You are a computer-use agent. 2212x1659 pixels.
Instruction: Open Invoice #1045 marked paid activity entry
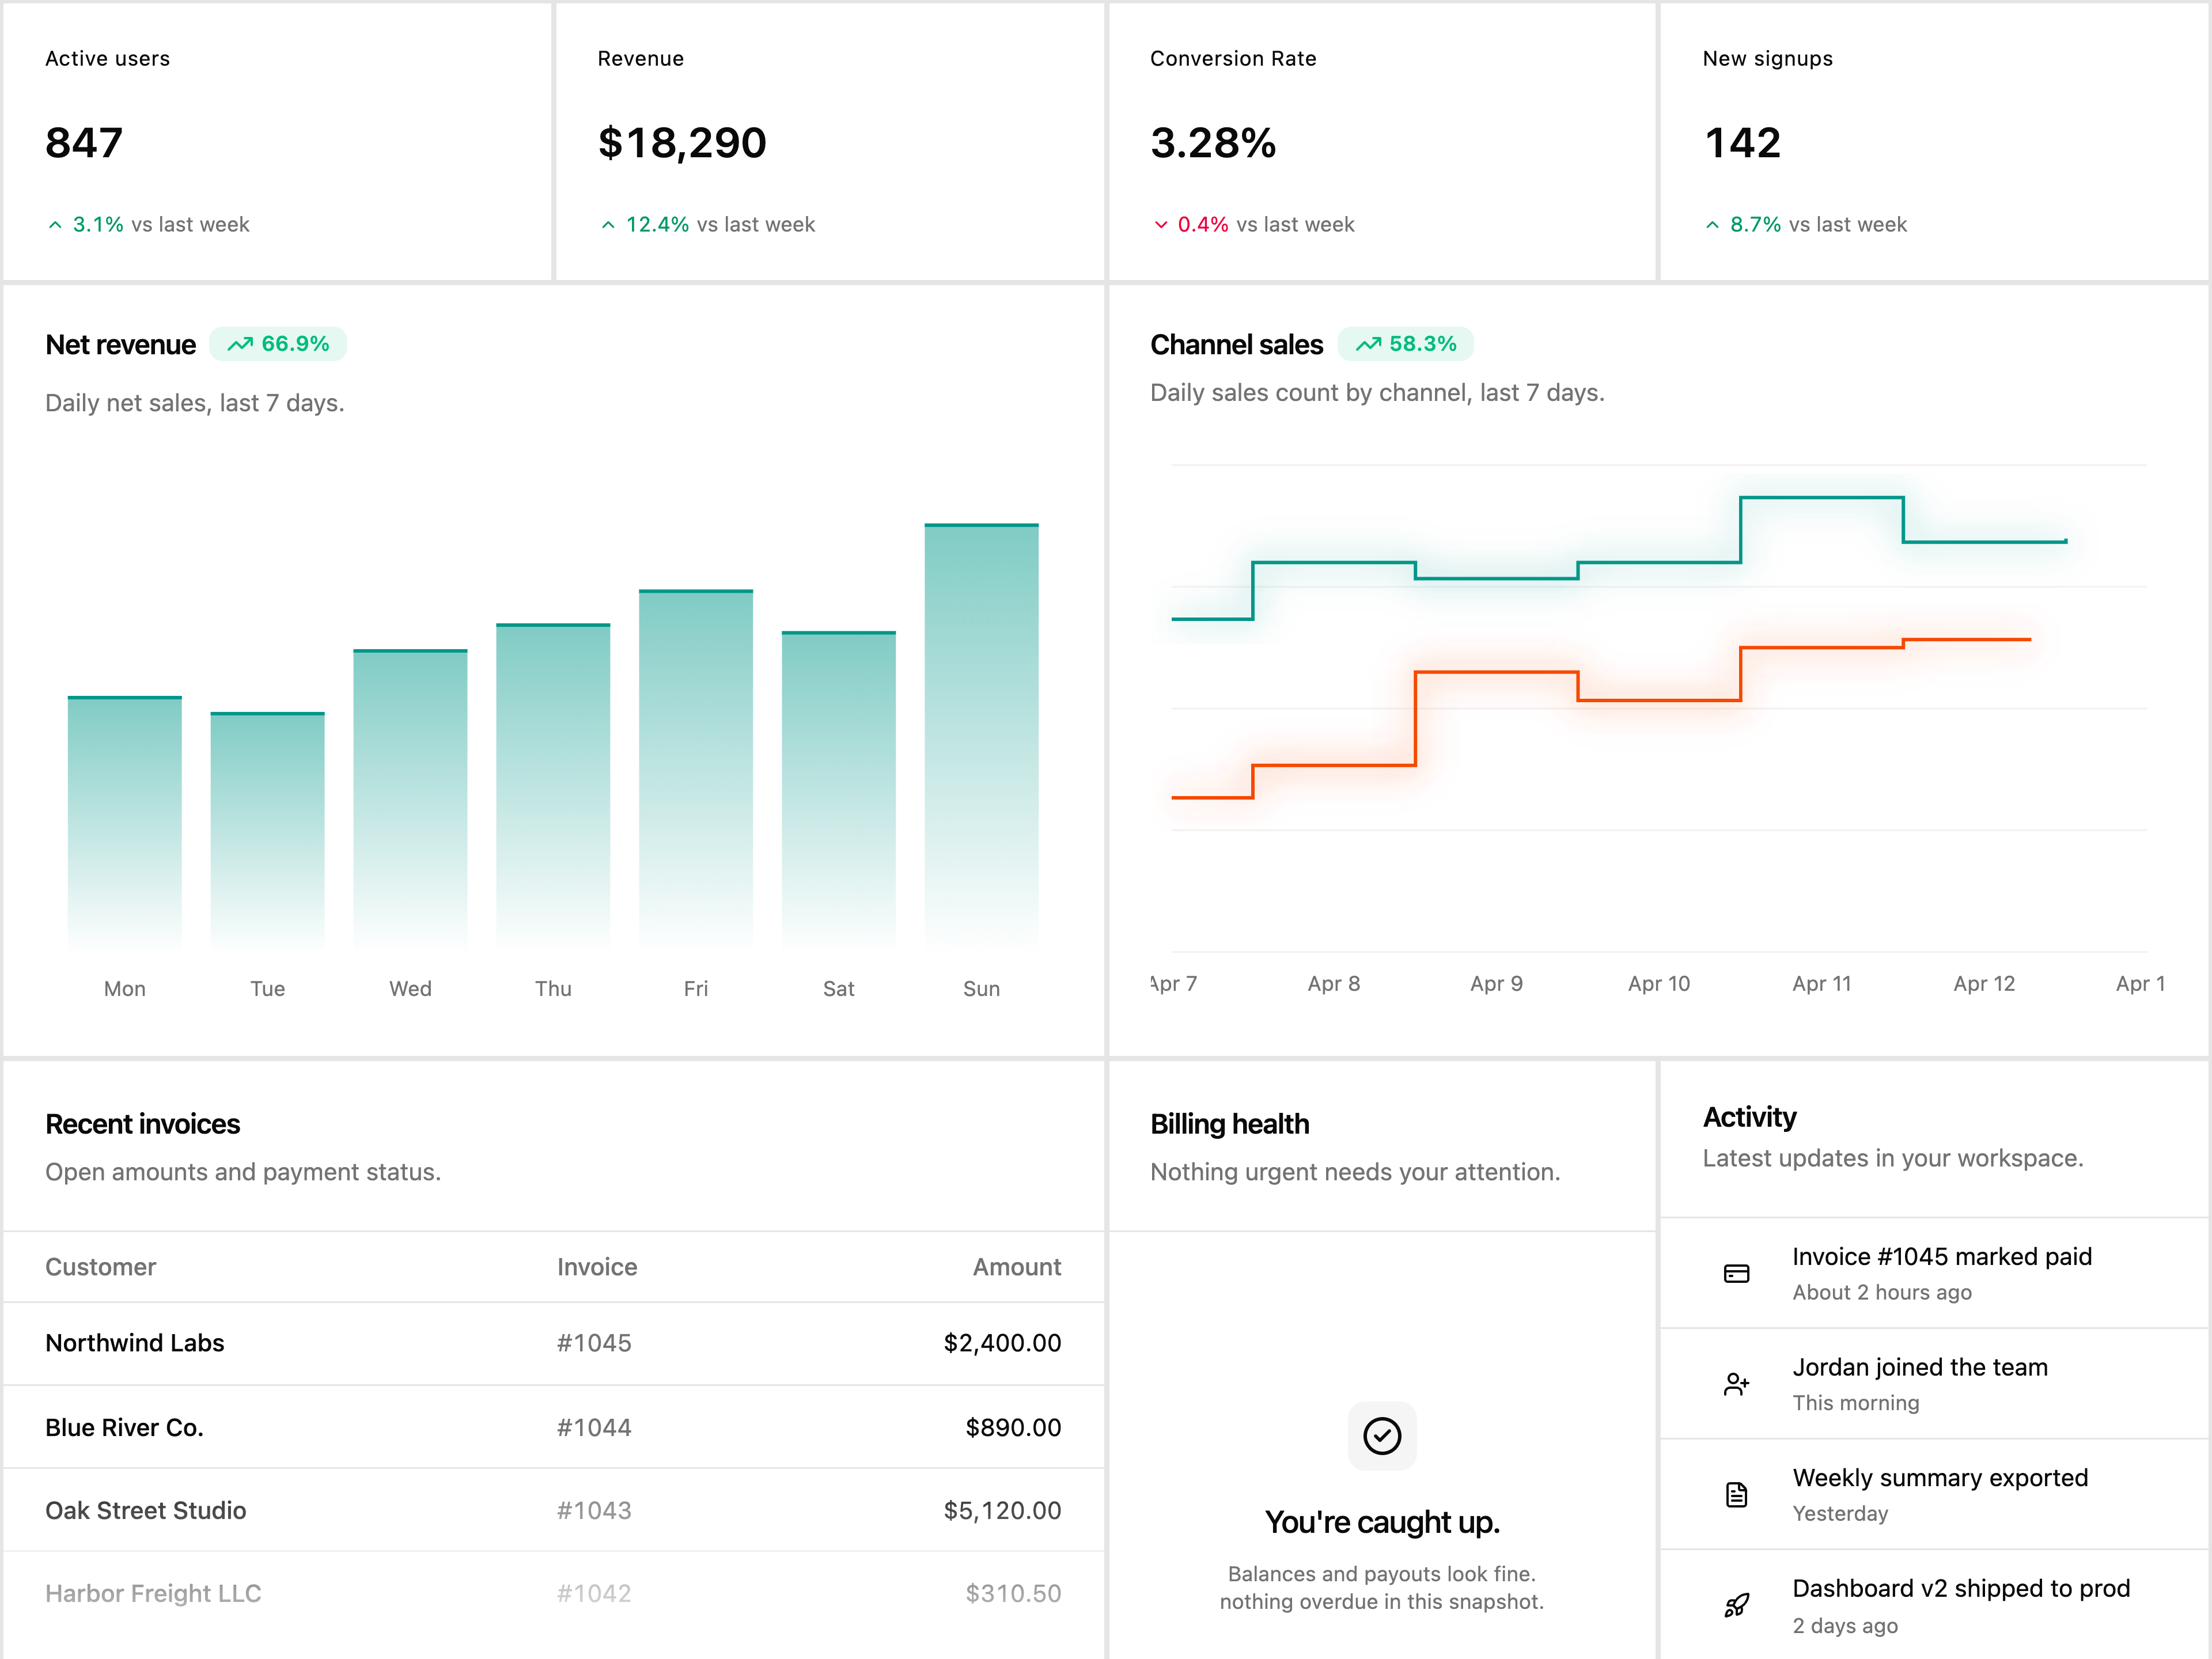(x=1935, y=1273)
